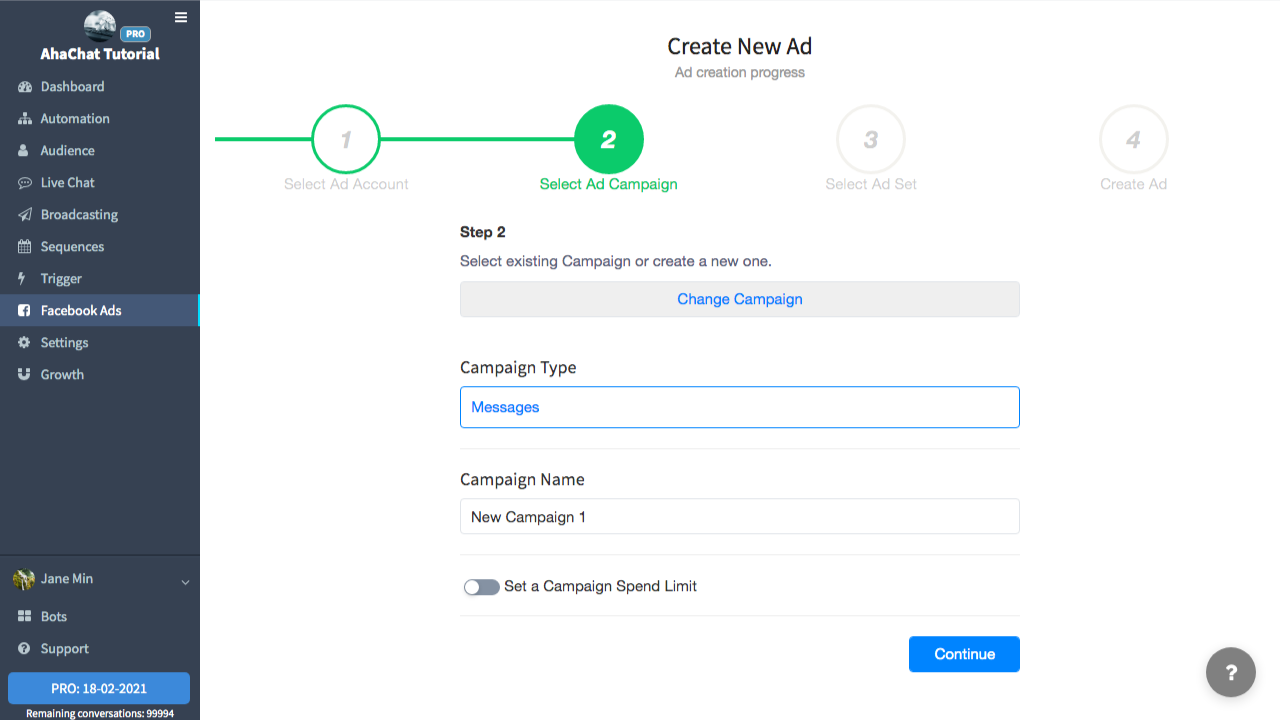This screenshot has width=1280, height=720.
Task: Collapse sidebar with hamburger menu icon
Action: [x=180, y=17]
